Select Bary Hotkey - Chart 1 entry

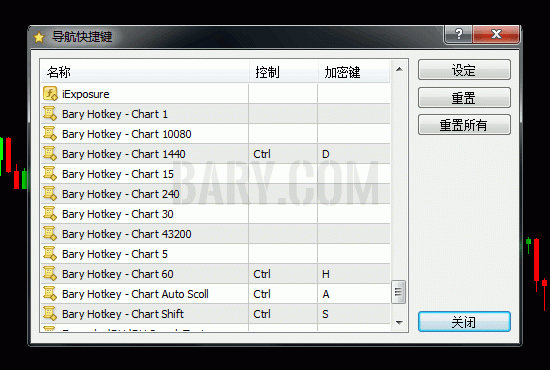coord(115,114)
